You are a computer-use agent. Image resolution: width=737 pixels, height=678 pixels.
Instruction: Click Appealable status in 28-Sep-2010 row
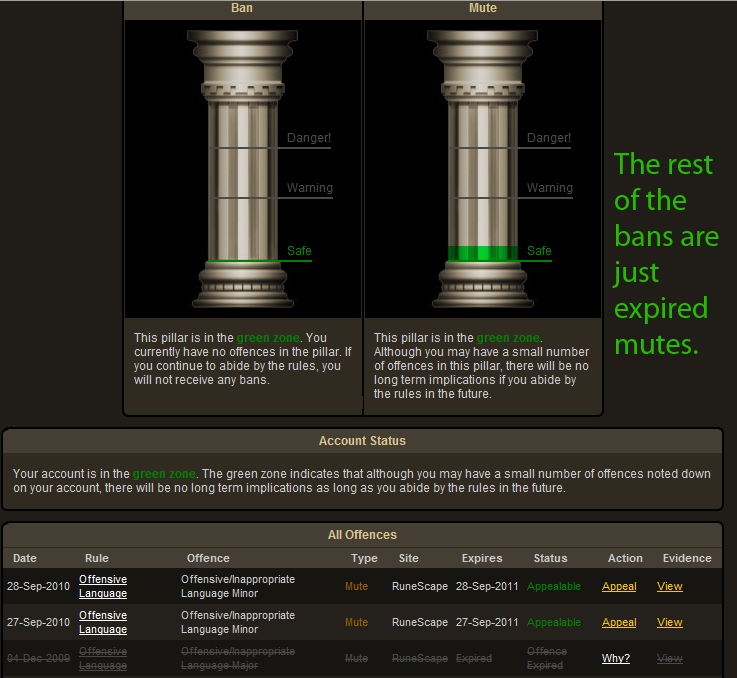pyautogui.click(x=554, y=586)
